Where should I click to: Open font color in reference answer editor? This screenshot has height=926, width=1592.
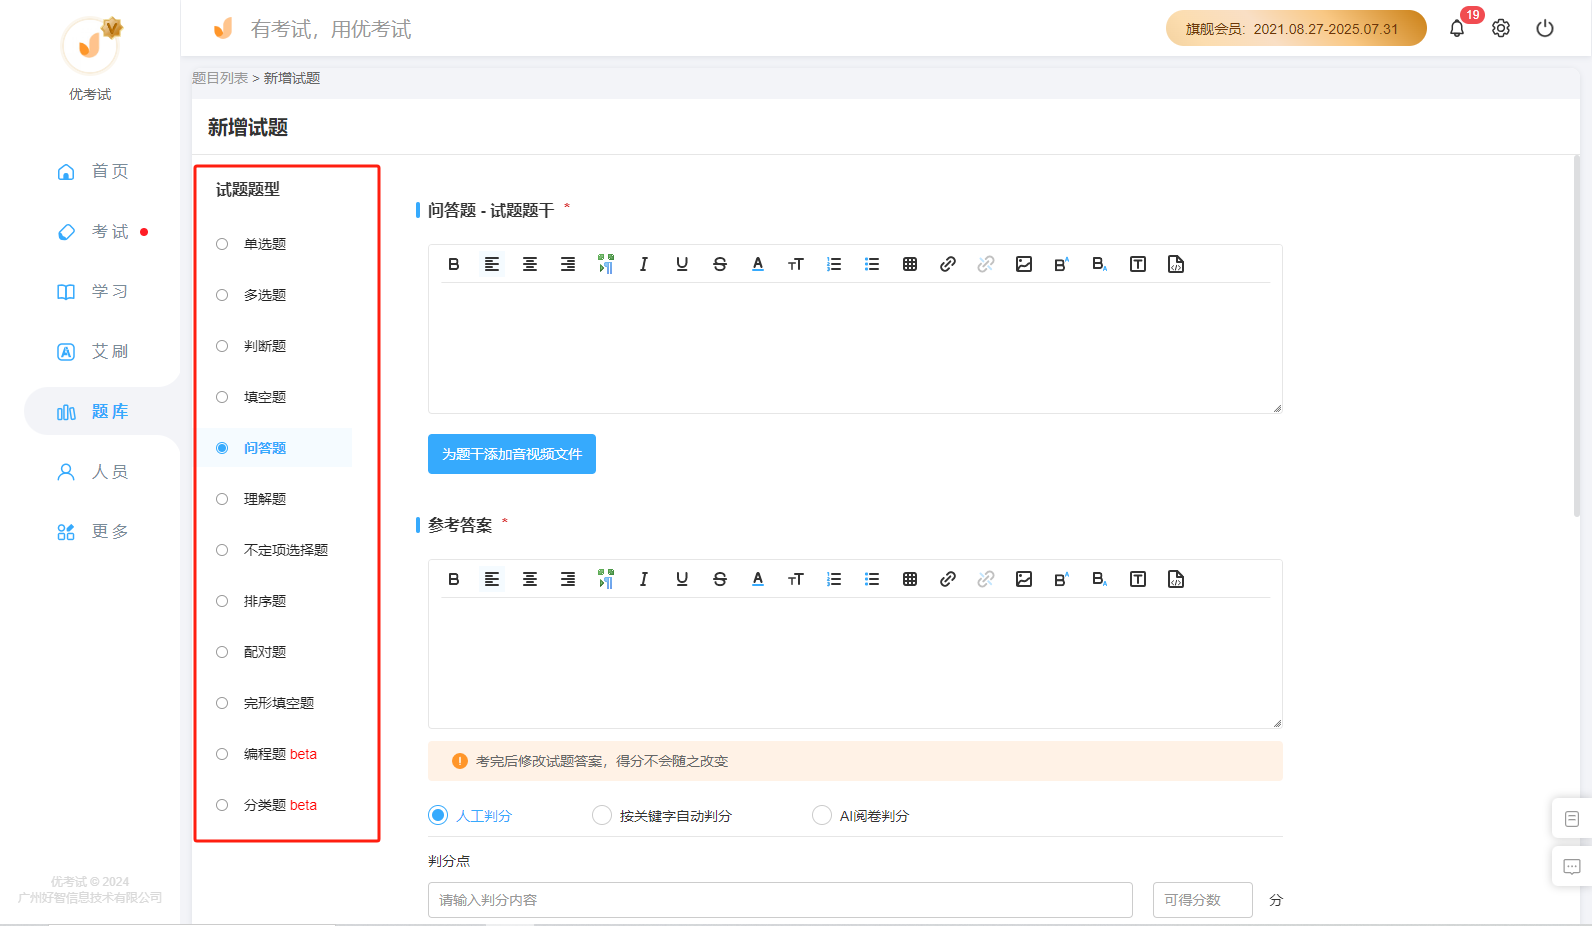[x=758, y=579]
